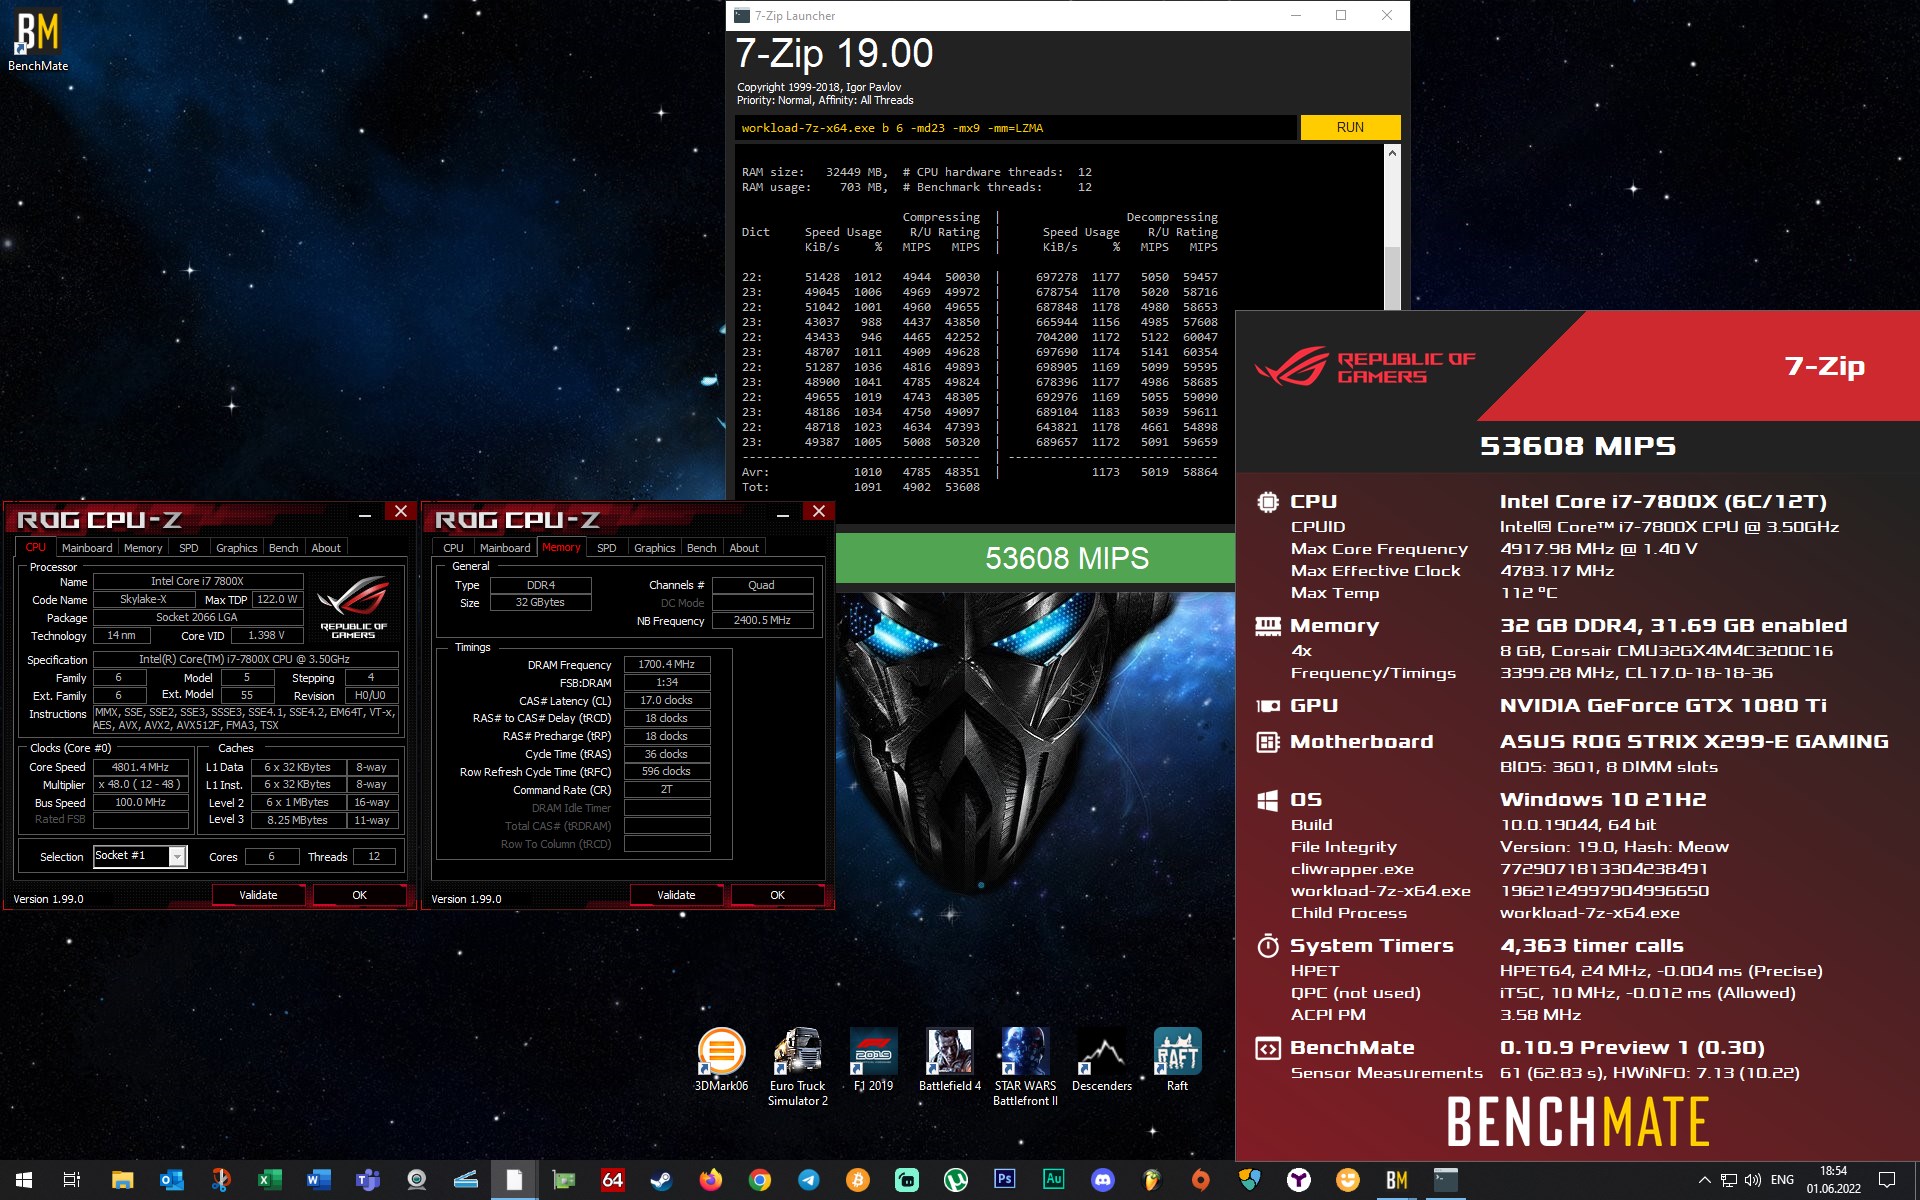
Task: Open the Windows Start menu
Action: click(24, 1180)
